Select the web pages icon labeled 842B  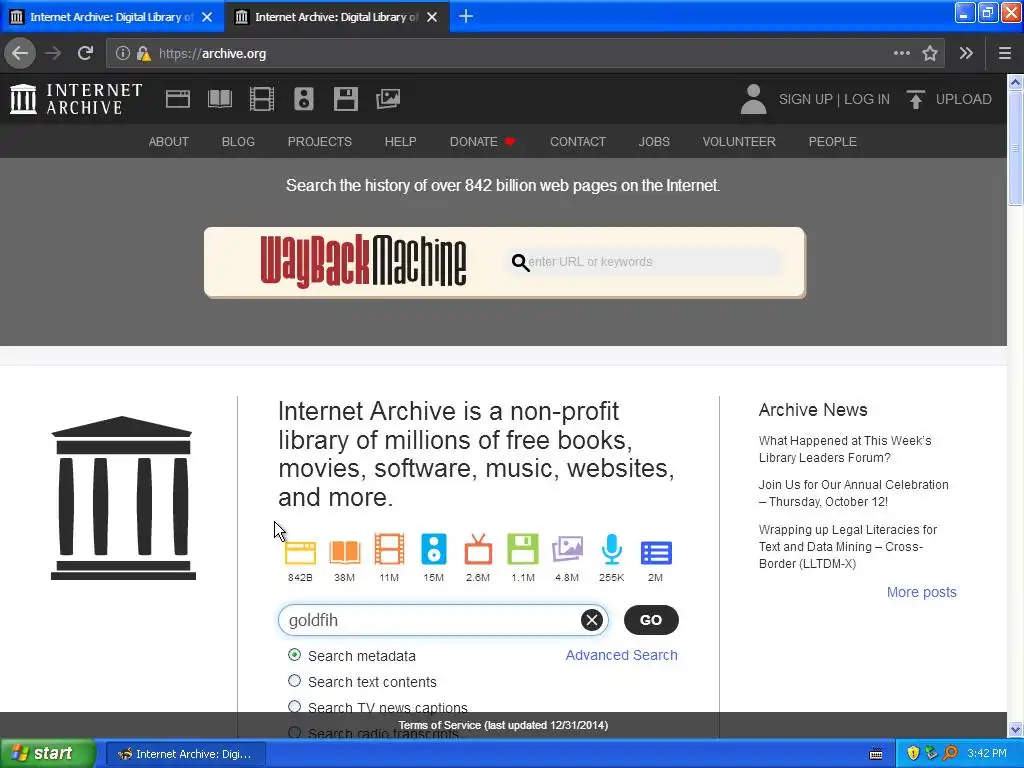[x=300, y=552]
